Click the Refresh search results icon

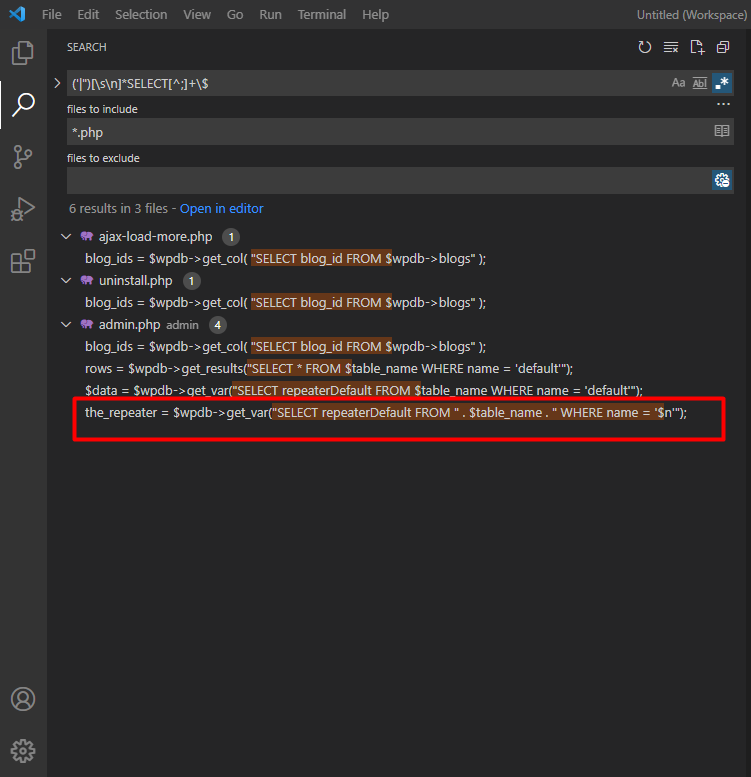click(x=645, y=47)
